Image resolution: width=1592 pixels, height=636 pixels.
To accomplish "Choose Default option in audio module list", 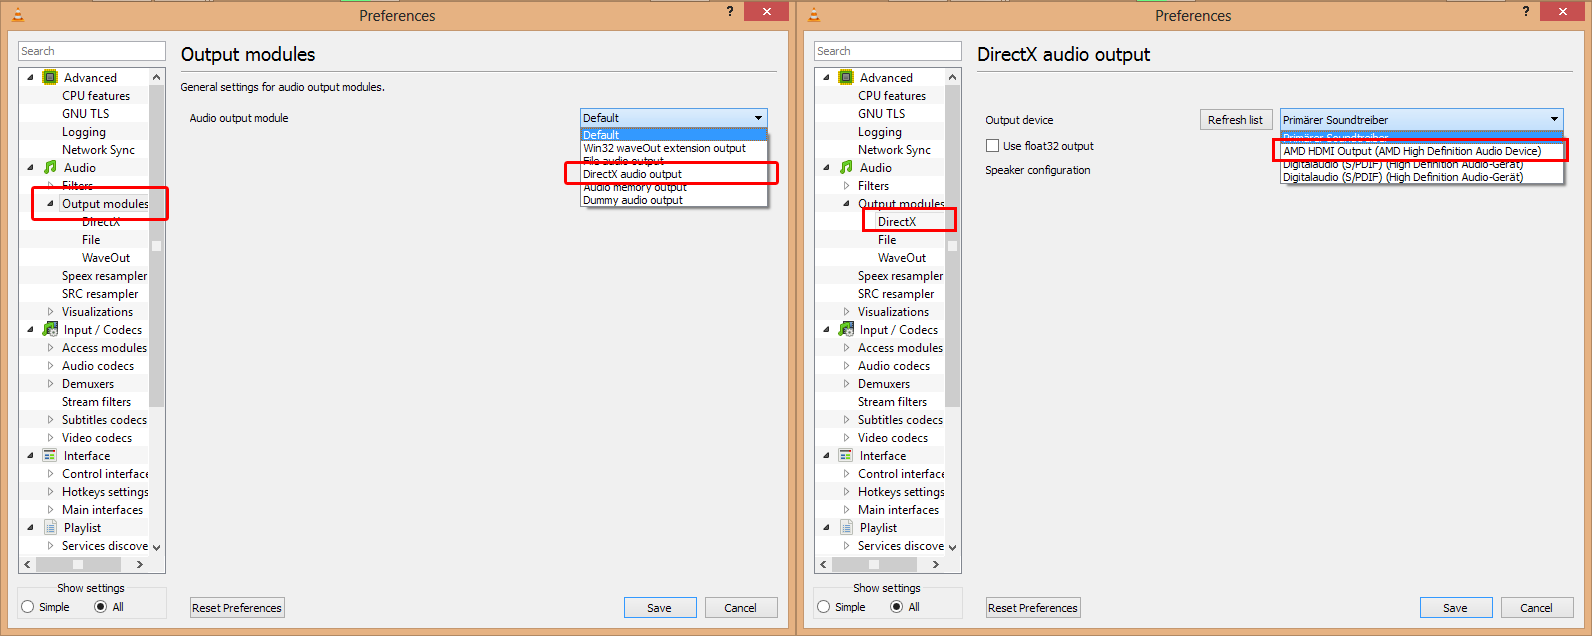I will (x=673, y=135).
